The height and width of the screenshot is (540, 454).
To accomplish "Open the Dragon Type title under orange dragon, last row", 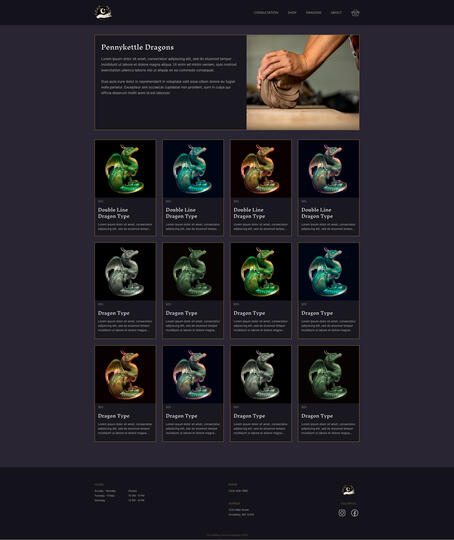I will (x=114, y=416).
